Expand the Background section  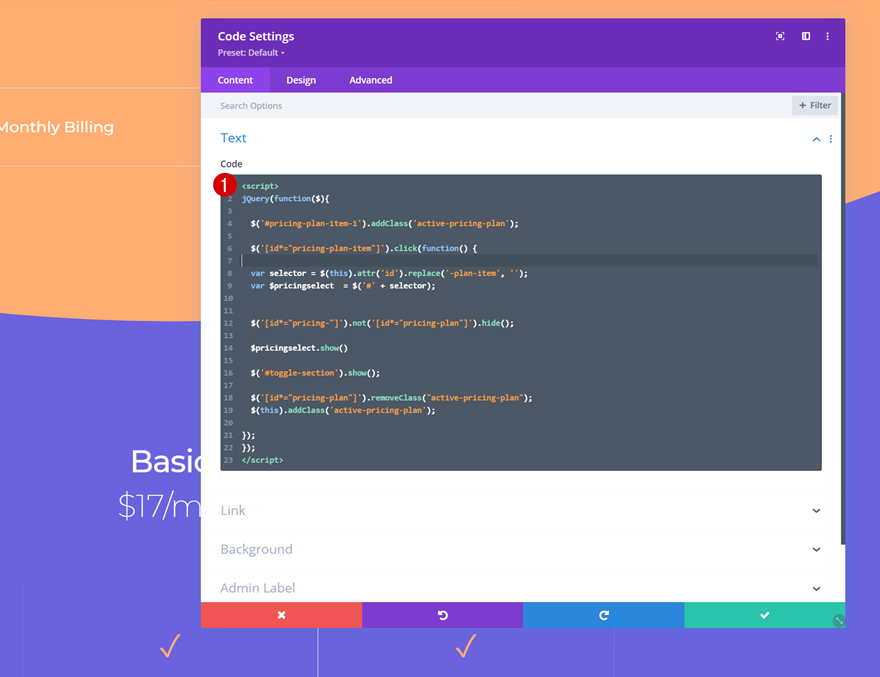[520, 549]
